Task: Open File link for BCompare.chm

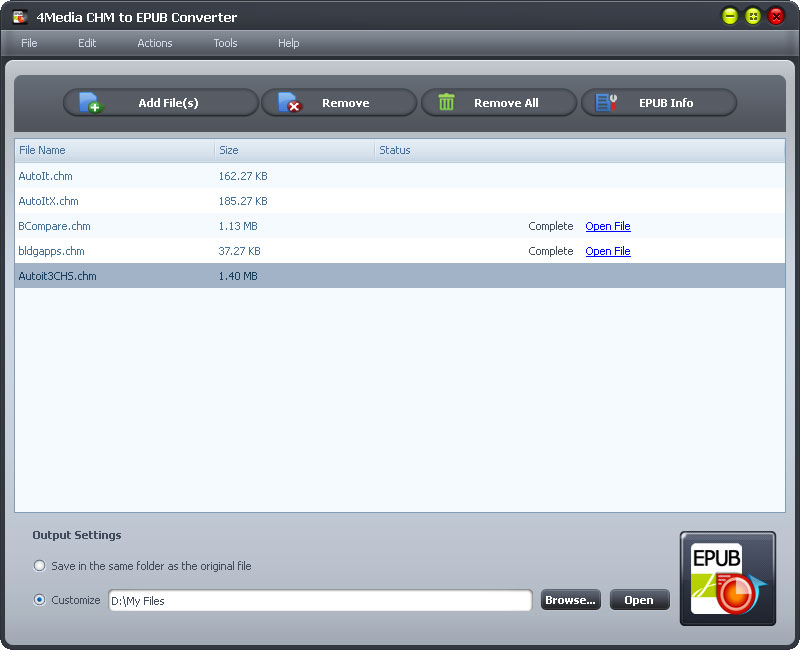Action: [x=608, y=226]
